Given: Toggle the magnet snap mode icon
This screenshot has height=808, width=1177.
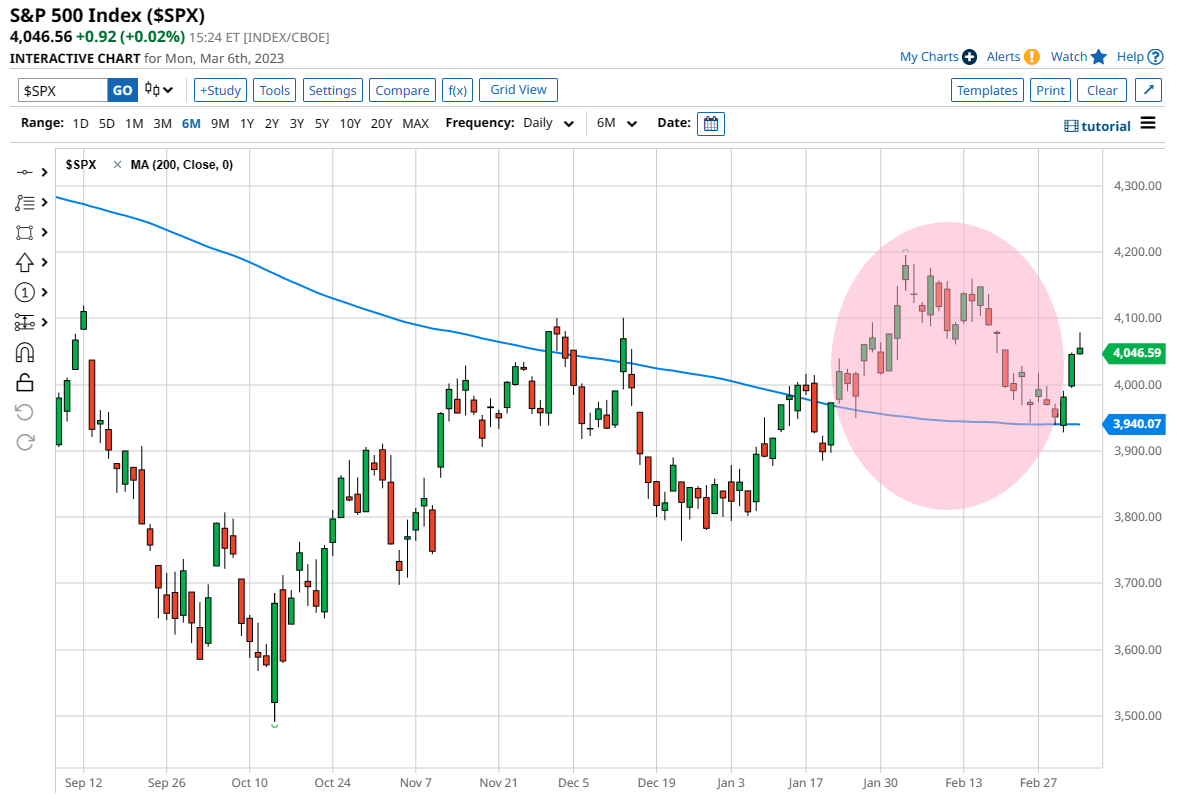Looking at the screenshot, I should point(25,352).
